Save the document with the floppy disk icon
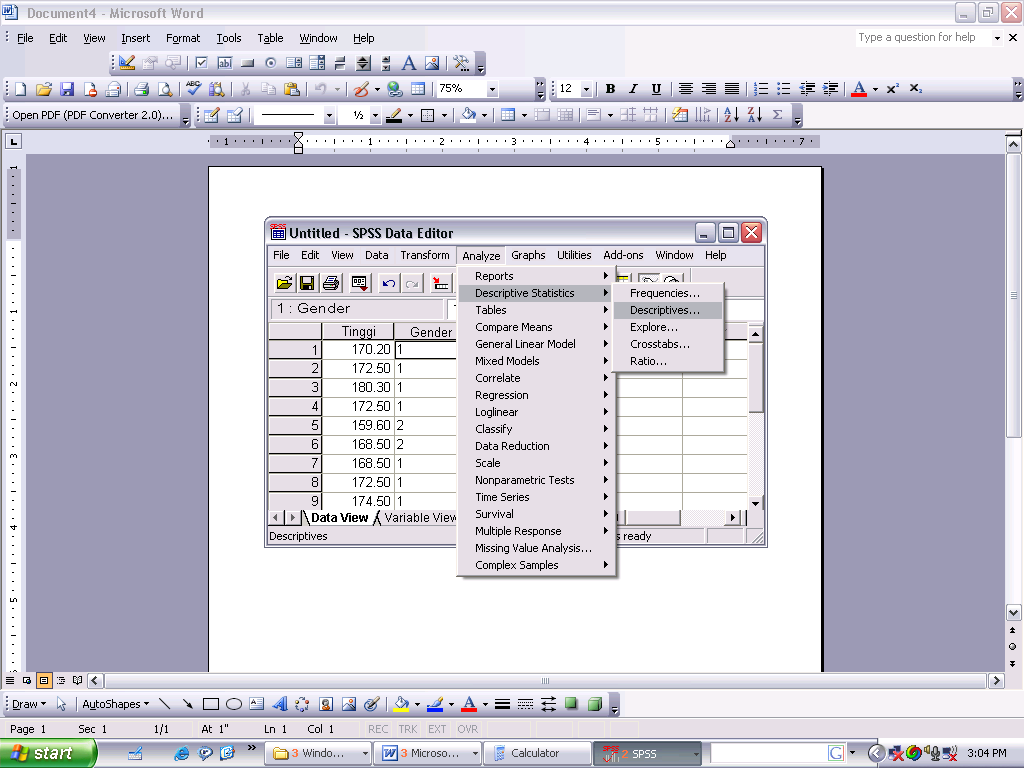This screenshot has width=1024, height=768. point(67,89)
